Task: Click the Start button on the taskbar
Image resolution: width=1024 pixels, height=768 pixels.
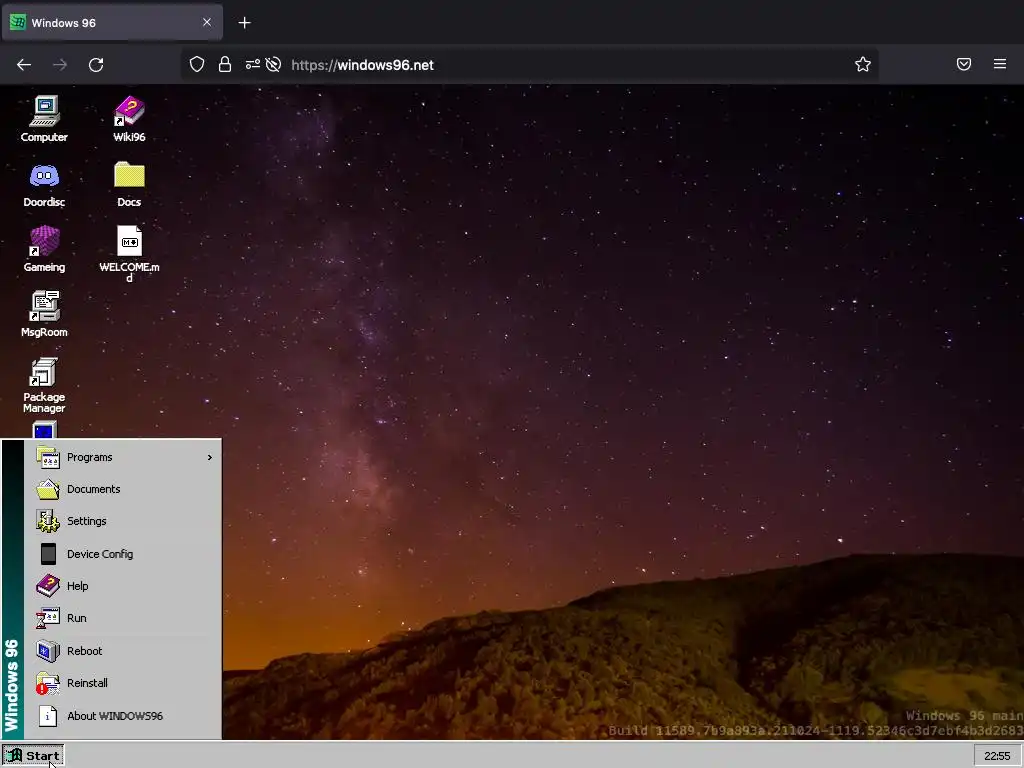Action: [33, 756]
